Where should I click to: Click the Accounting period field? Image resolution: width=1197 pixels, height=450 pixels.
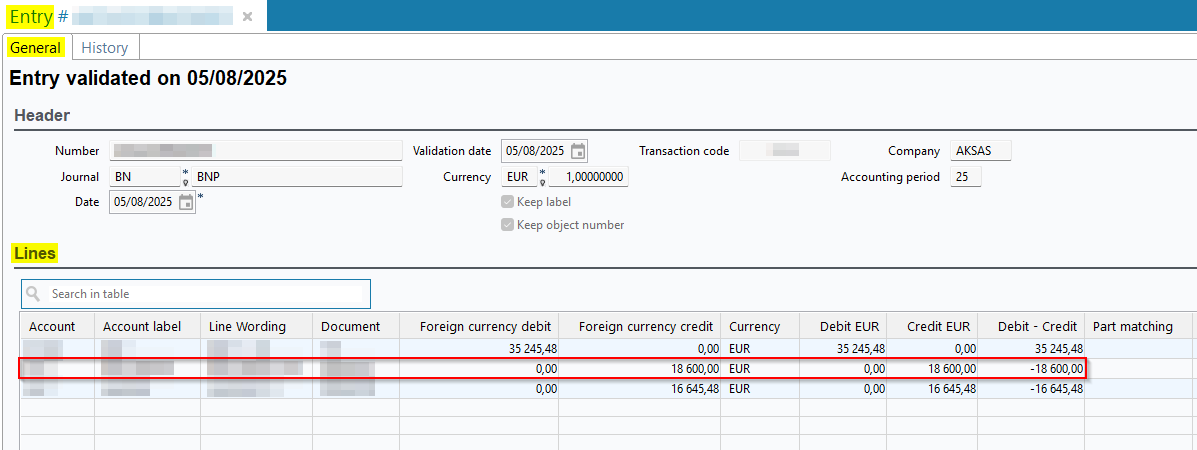click(x=965, y=177)
